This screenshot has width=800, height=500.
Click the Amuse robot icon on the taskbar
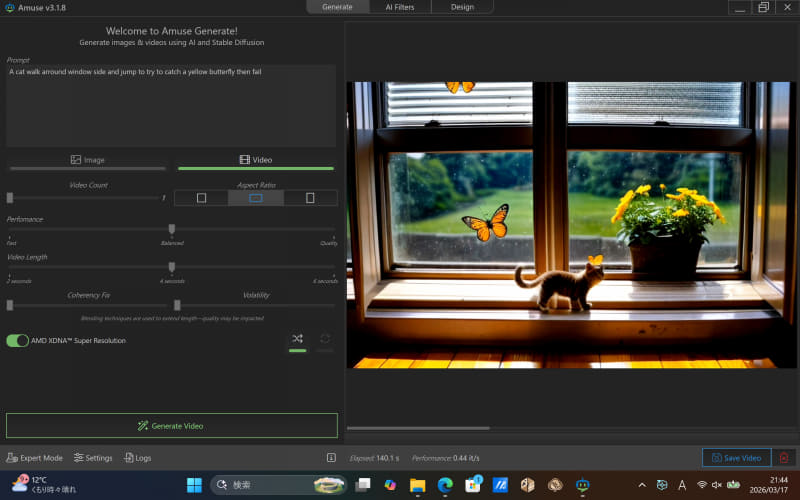[x=583, y=485]
